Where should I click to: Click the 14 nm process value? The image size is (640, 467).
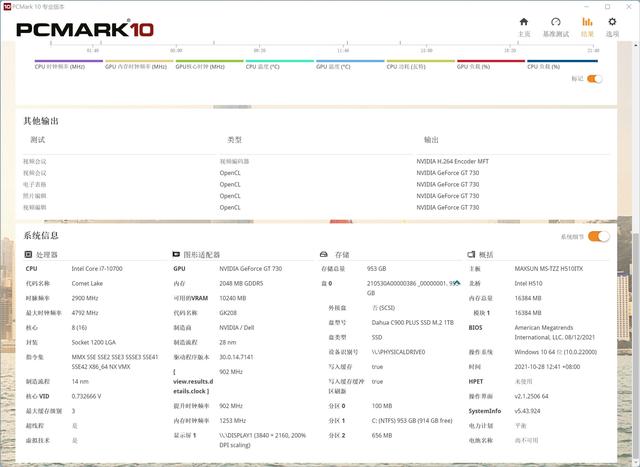pos(80,381)
